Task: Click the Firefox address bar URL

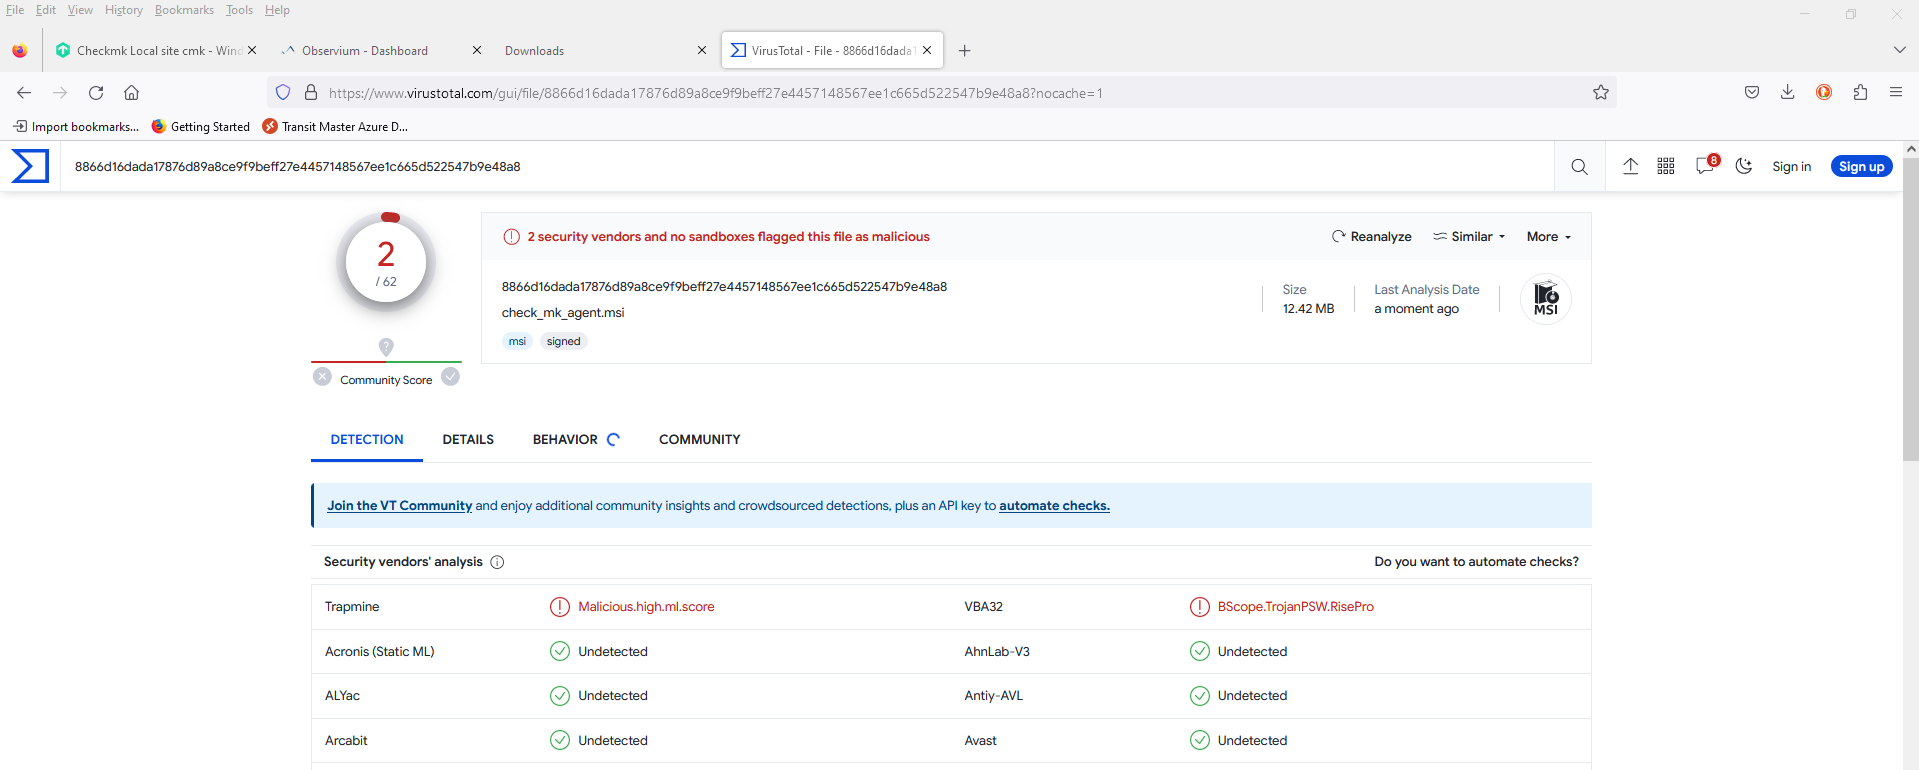Action: point(716,93)
